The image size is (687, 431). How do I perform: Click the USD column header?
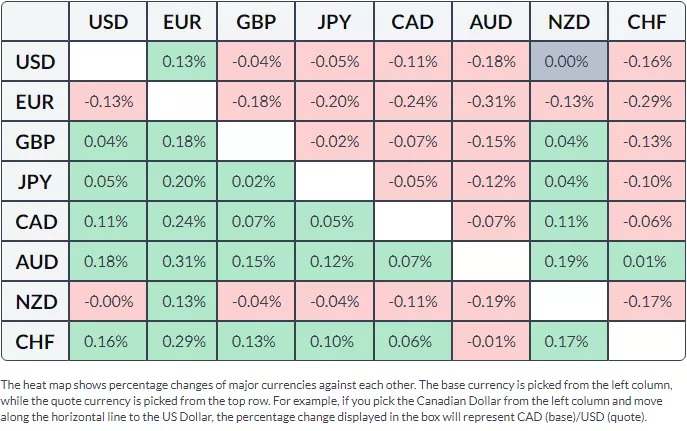tap(108, 22)
